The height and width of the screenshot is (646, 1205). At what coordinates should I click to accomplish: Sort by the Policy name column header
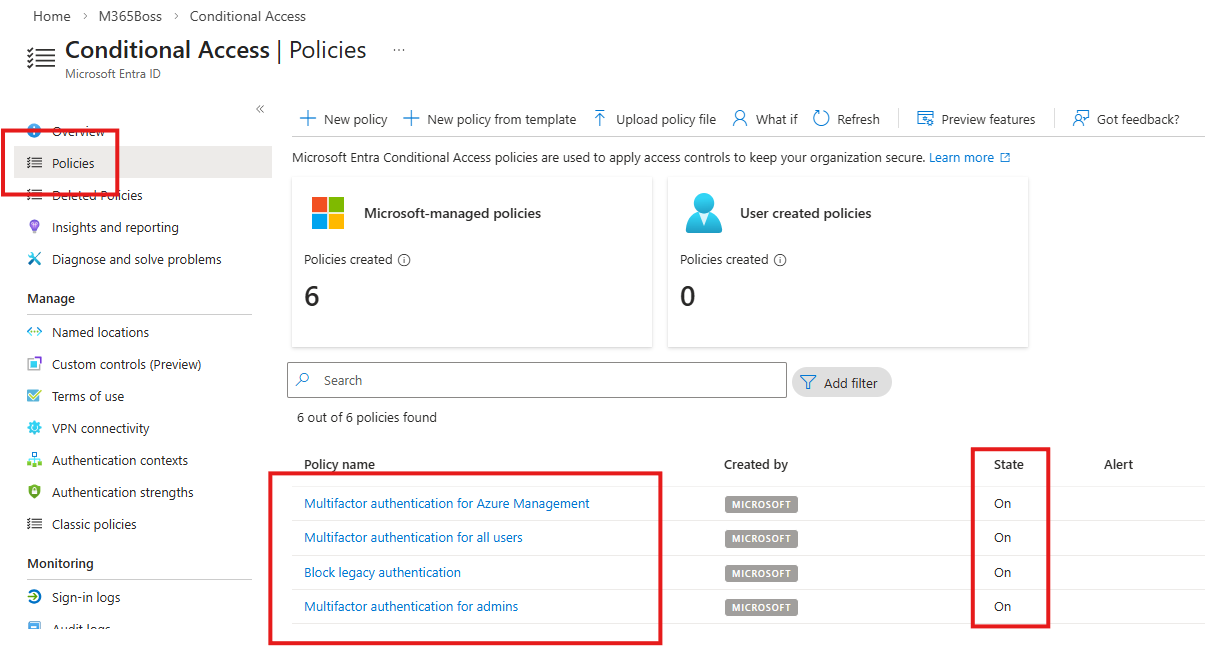pyautogui.click(x=340, y=465)
